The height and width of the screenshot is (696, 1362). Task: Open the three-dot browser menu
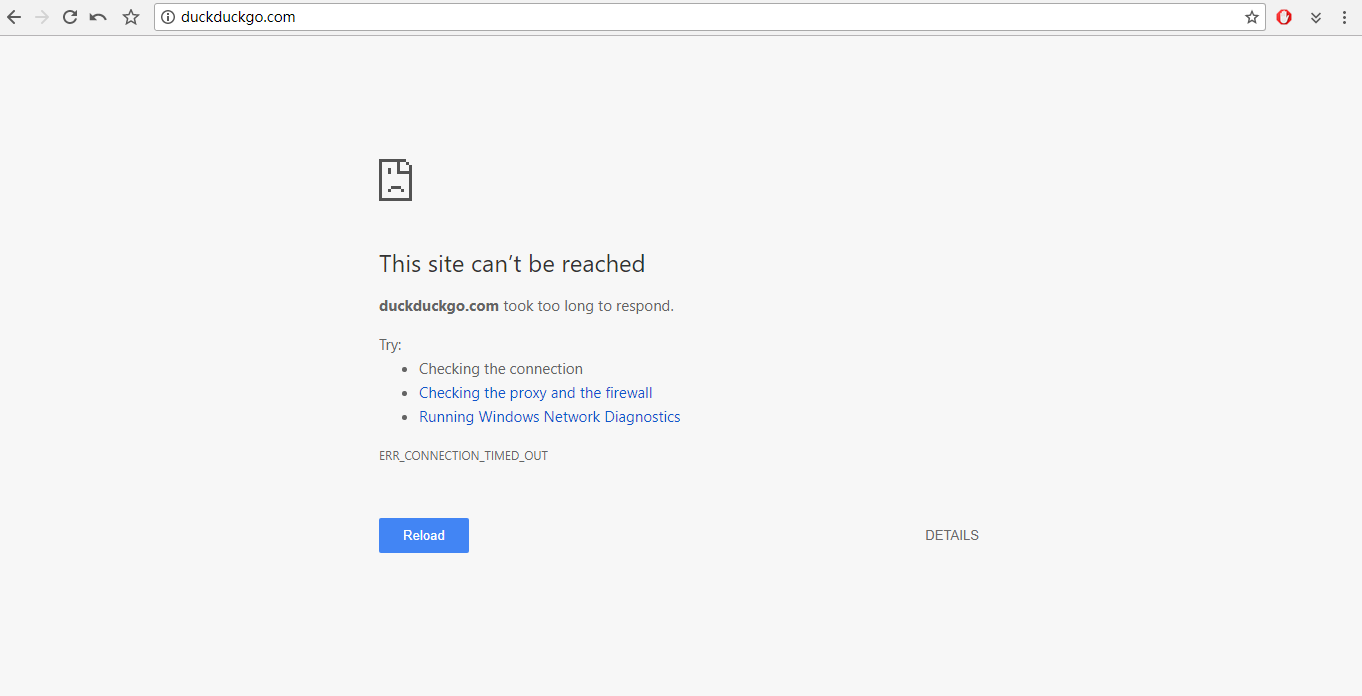point(1344,17)
